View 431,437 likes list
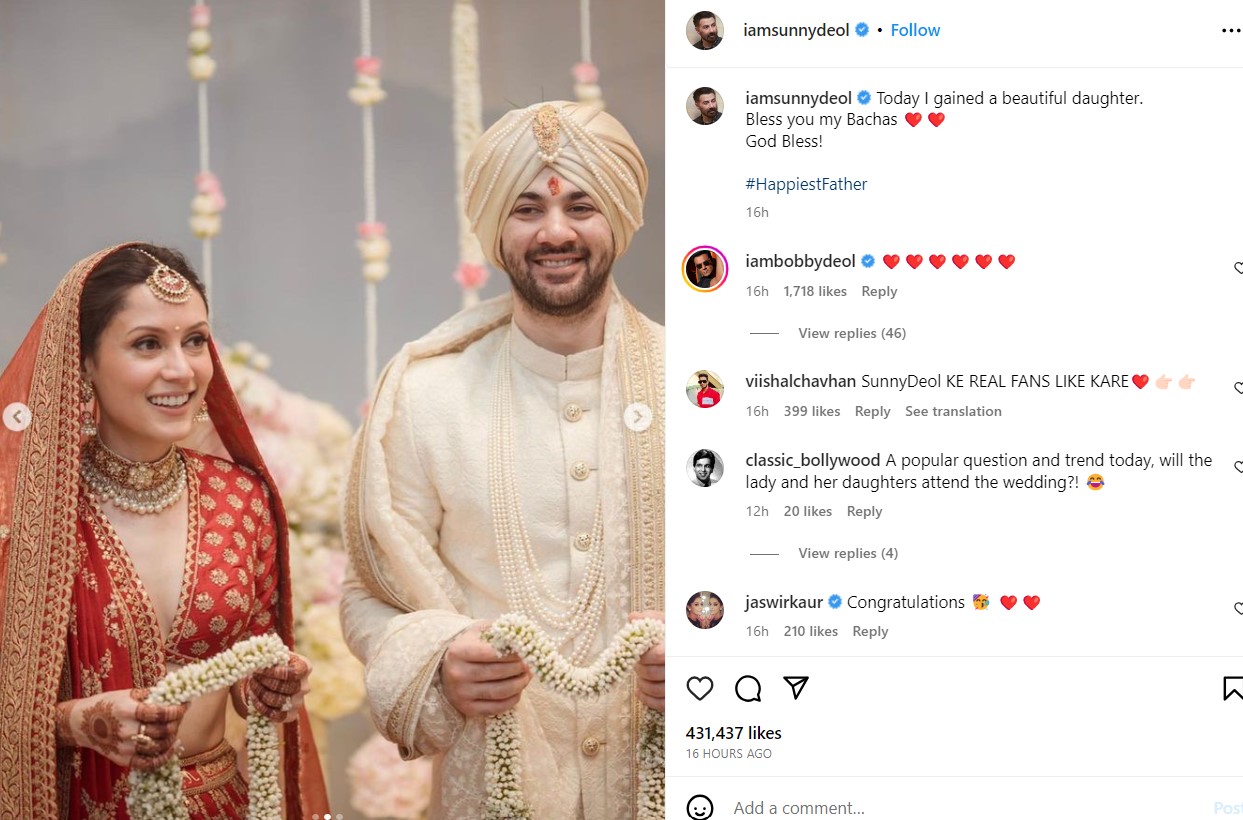1243x820 pixels. coord(734,733)
